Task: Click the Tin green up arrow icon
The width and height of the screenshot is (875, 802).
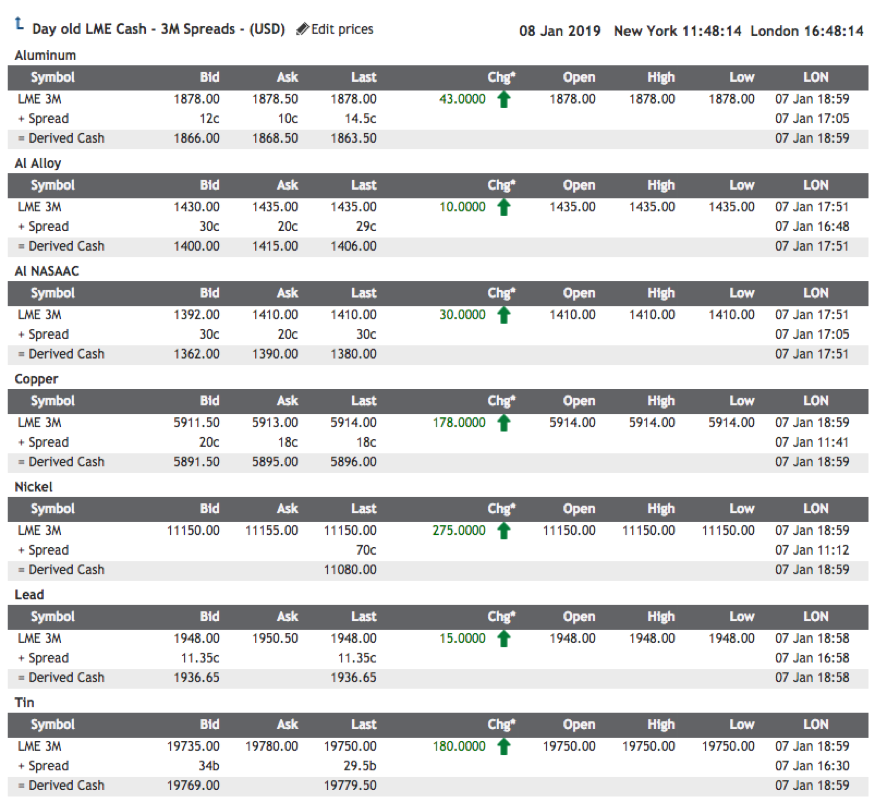Action: point(503,747)
